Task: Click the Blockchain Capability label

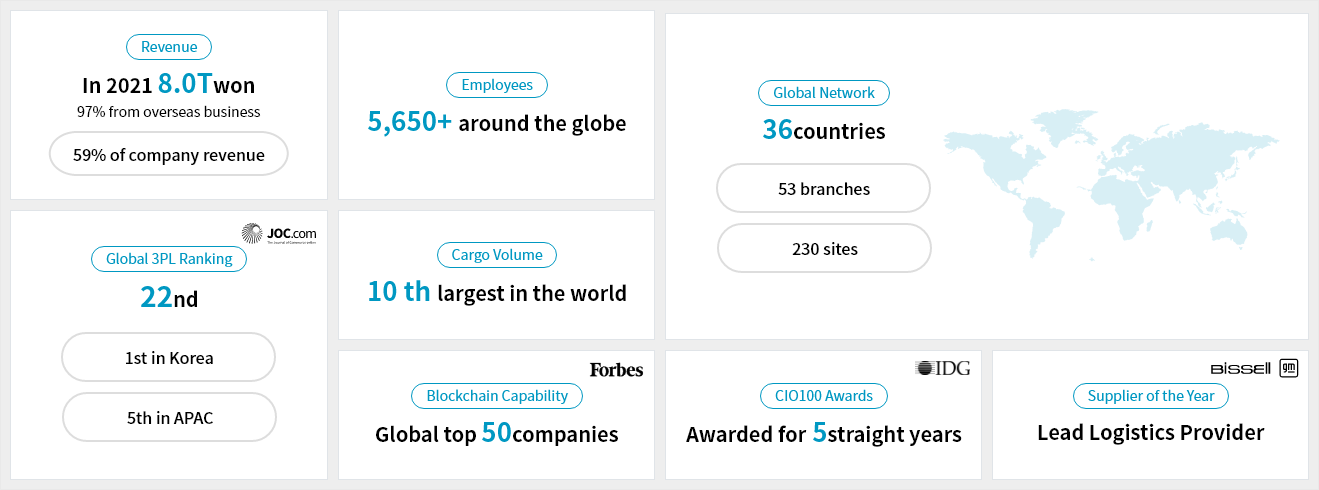Action: 497,396
